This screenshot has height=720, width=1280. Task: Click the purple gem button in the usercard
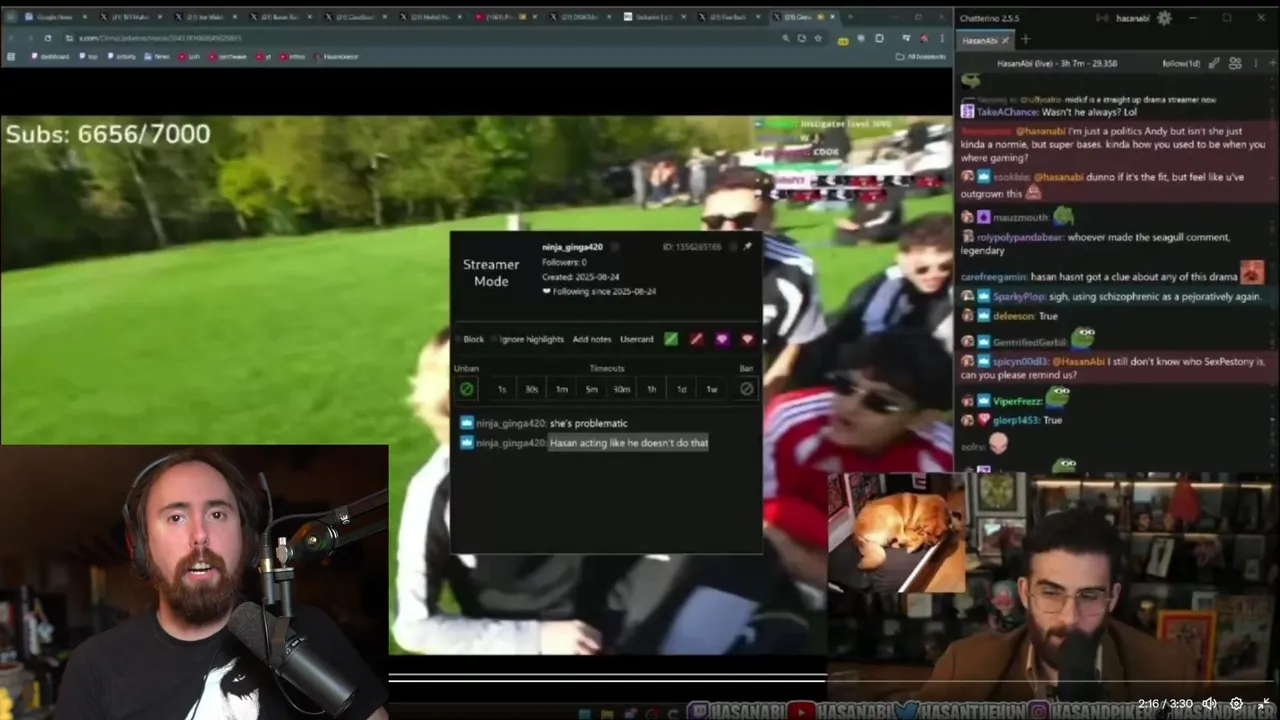pos(722,339)
